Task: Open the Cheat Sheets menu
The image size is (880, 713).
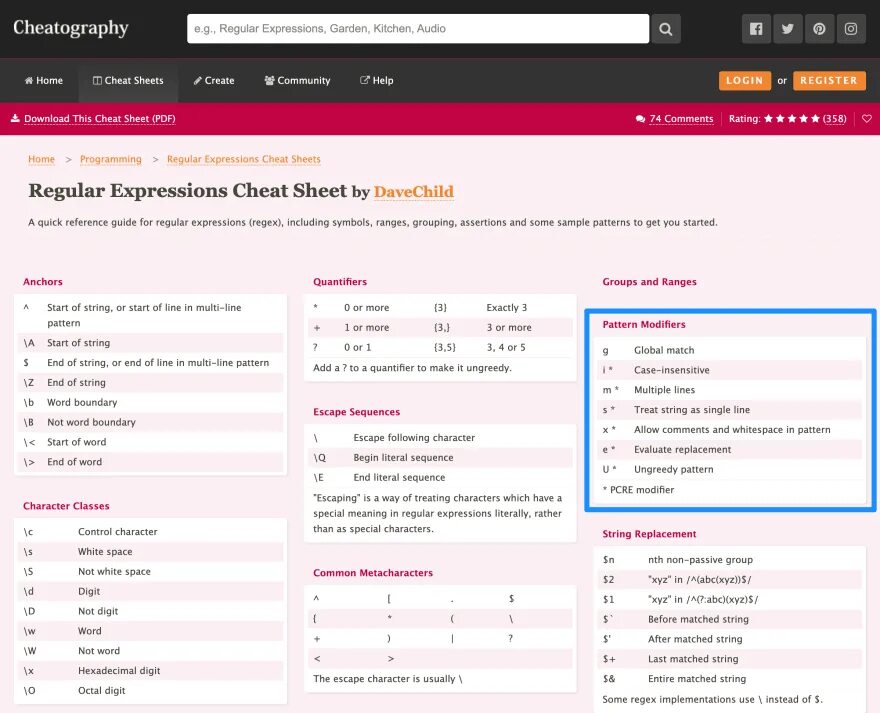Action: pyautogui.click(x=128, y=80)
